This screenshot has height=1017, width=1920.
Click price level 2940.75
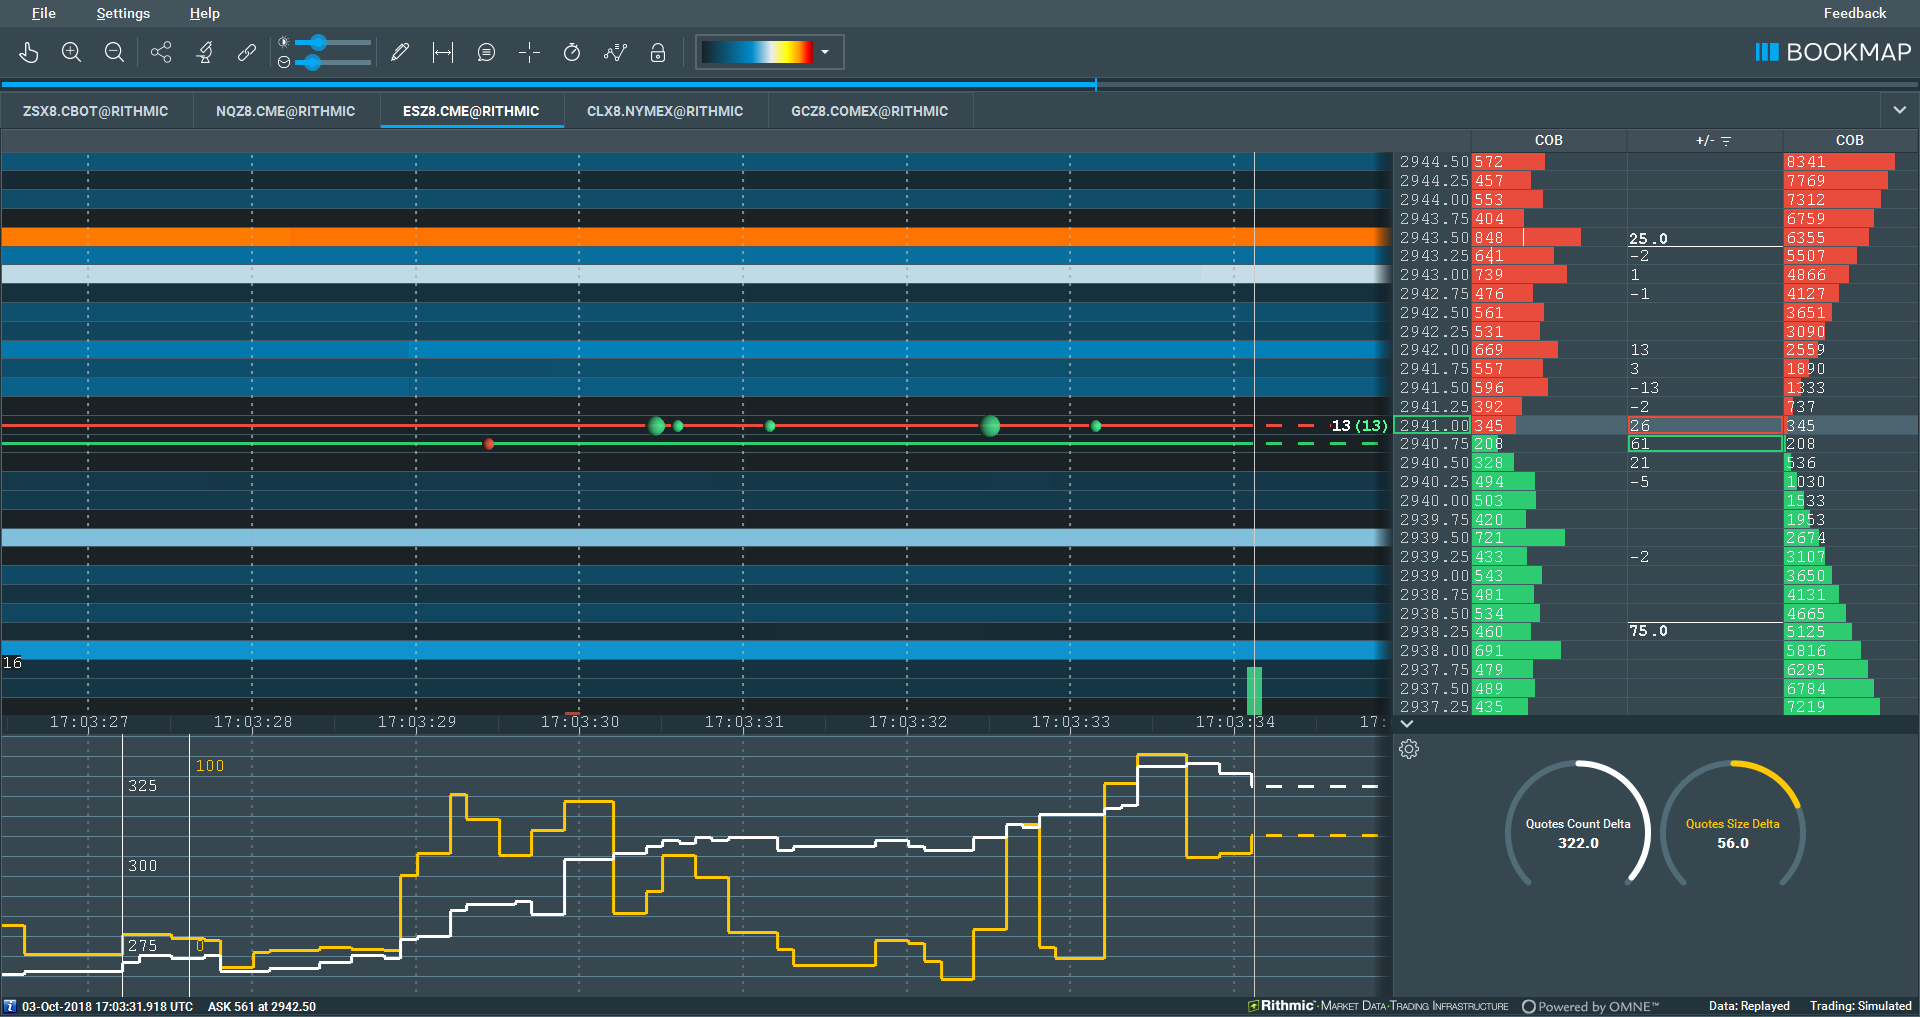1434,444
